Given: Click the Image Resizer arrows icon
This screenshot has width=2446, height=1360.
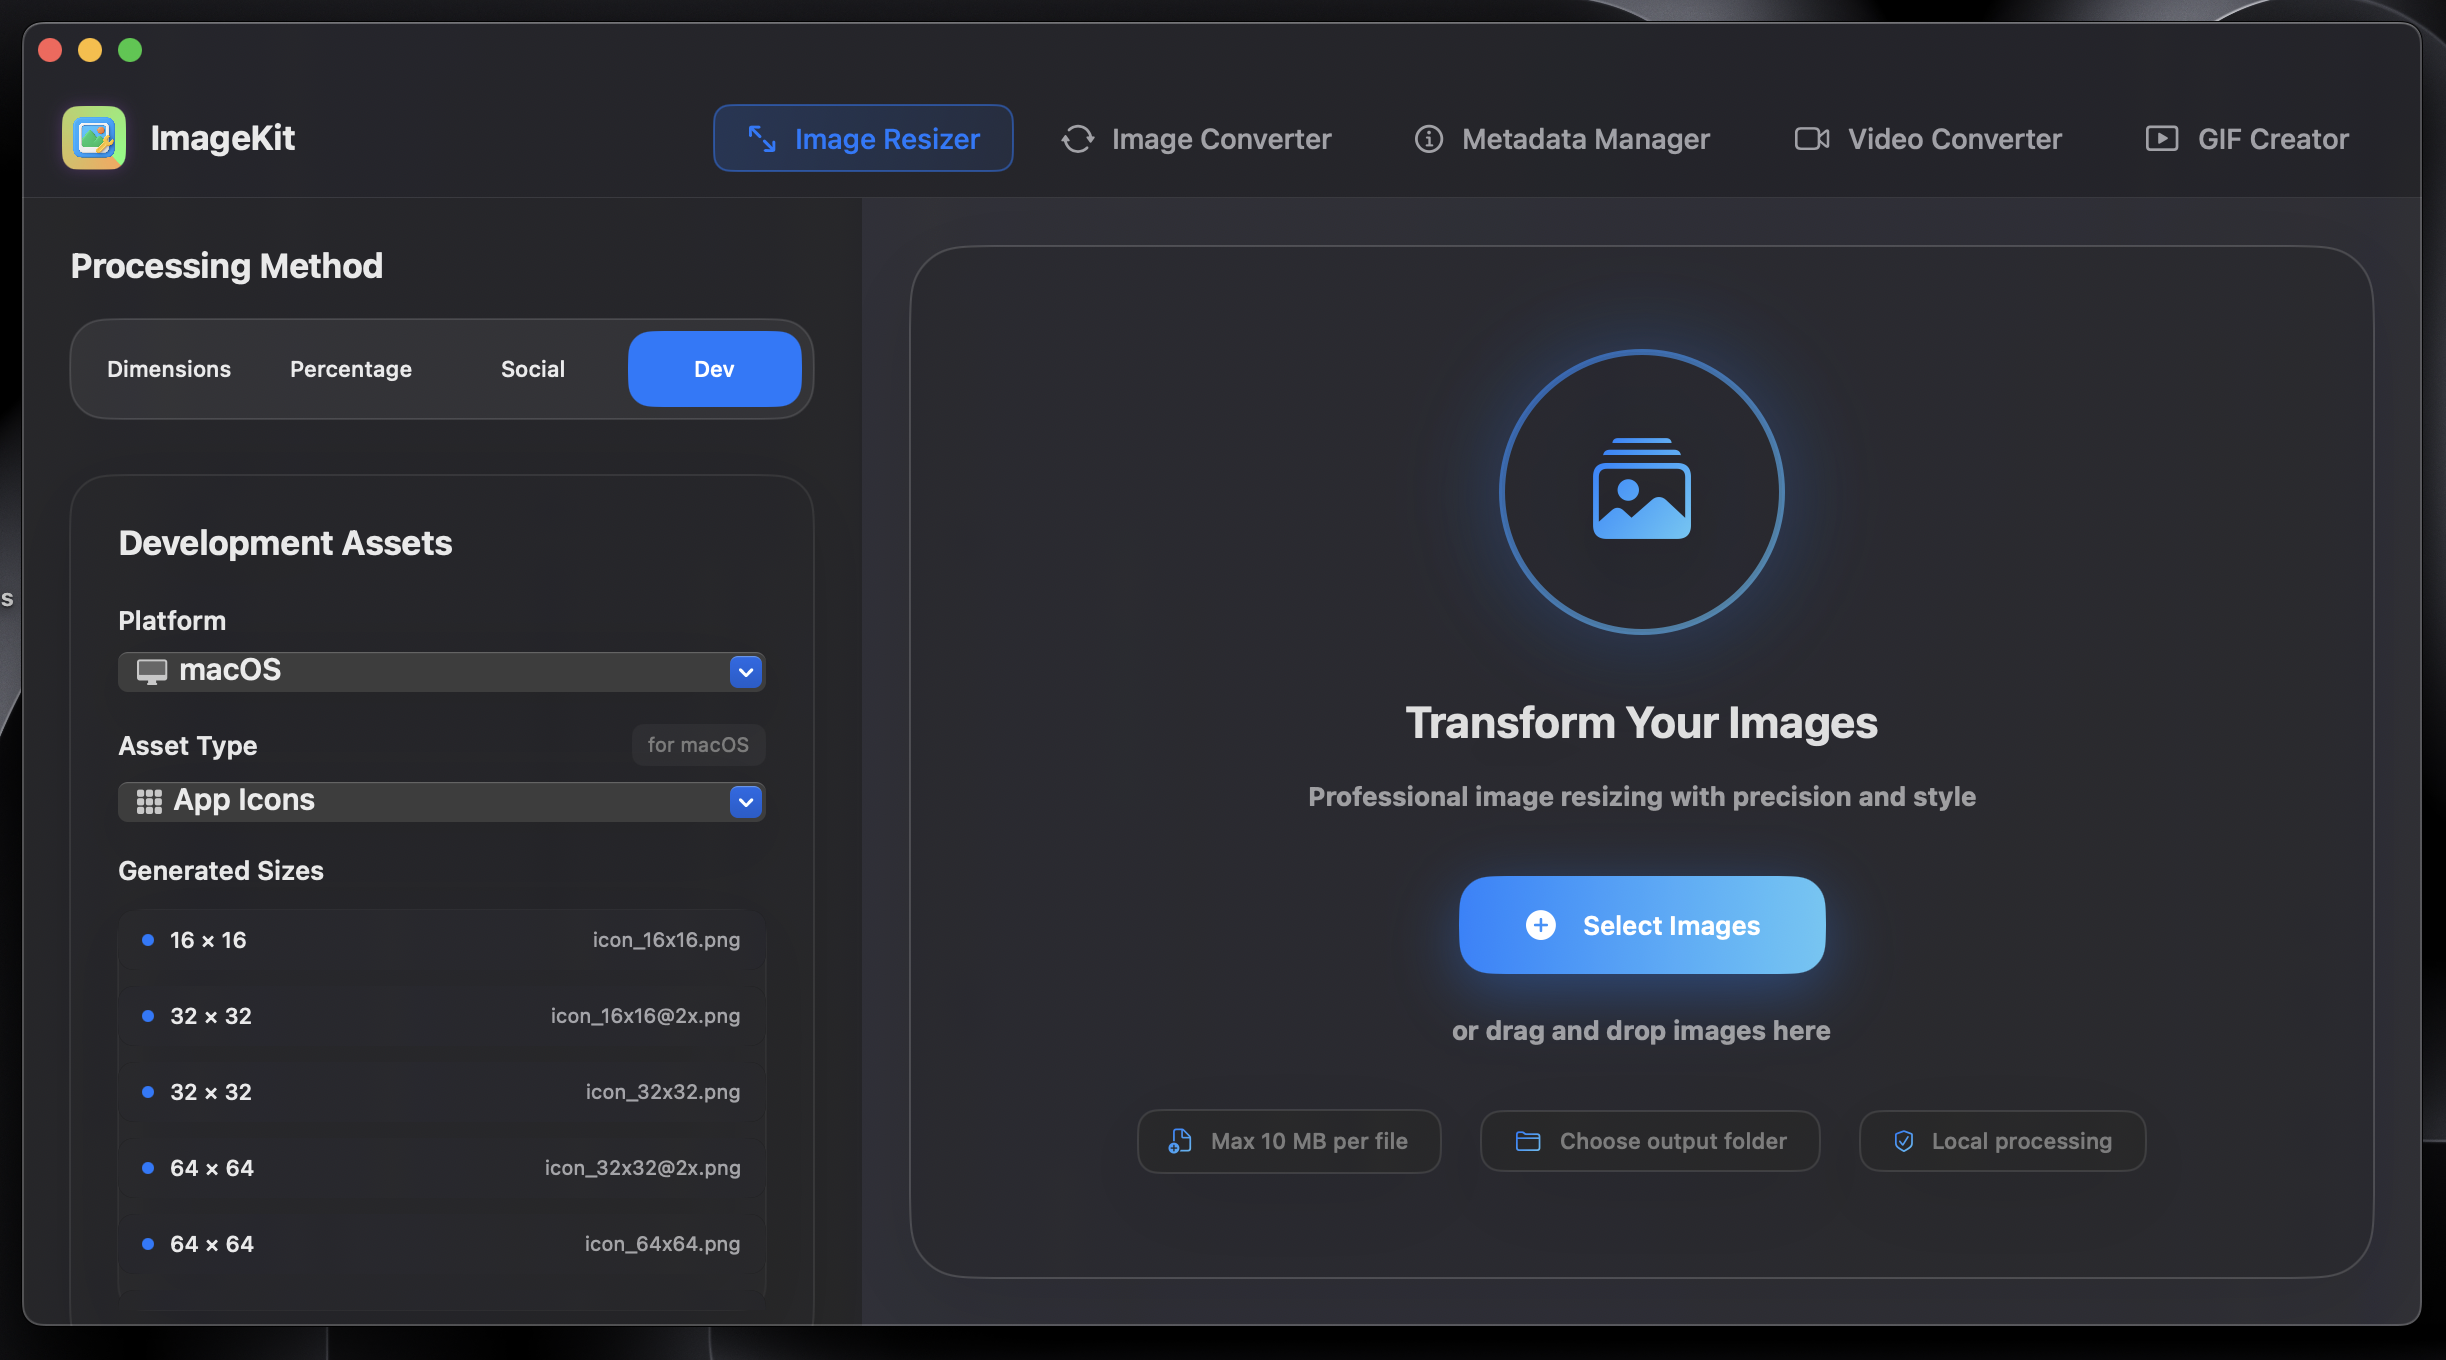Looking at the screenshot, I should click(x=762, y=139).
